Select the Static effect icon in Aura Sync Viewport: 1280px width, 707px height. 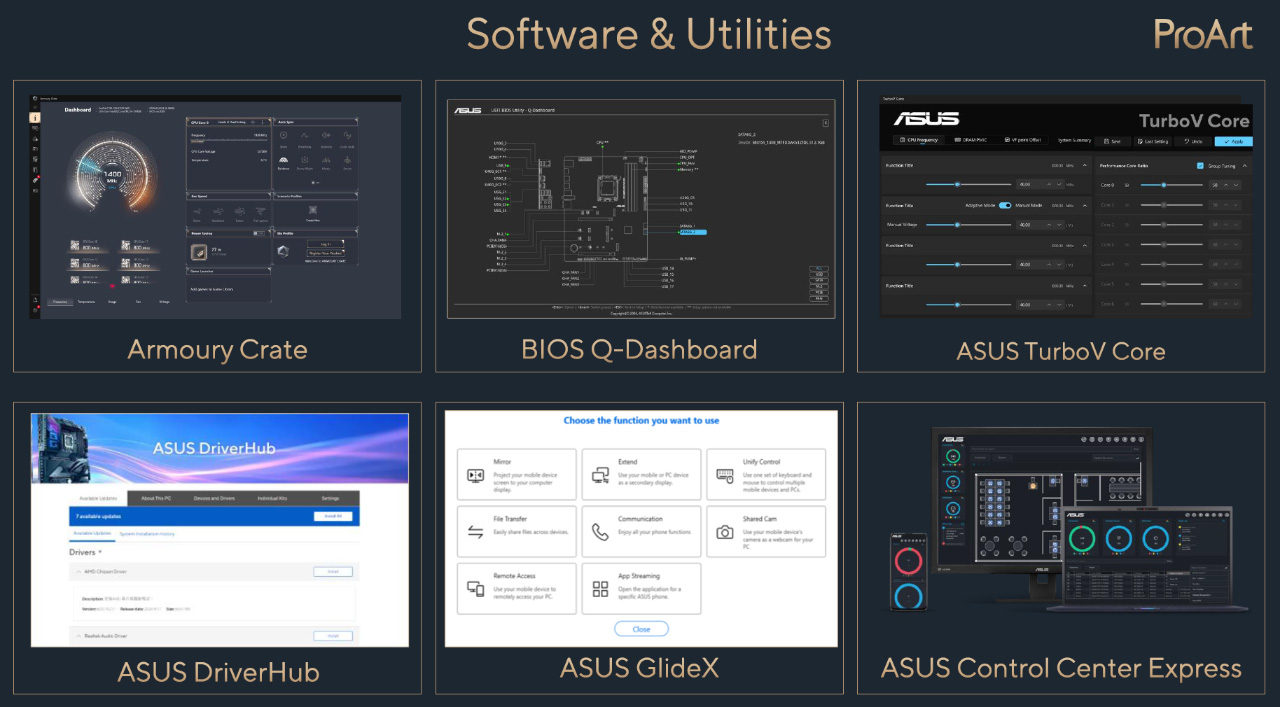coord(283,135)
